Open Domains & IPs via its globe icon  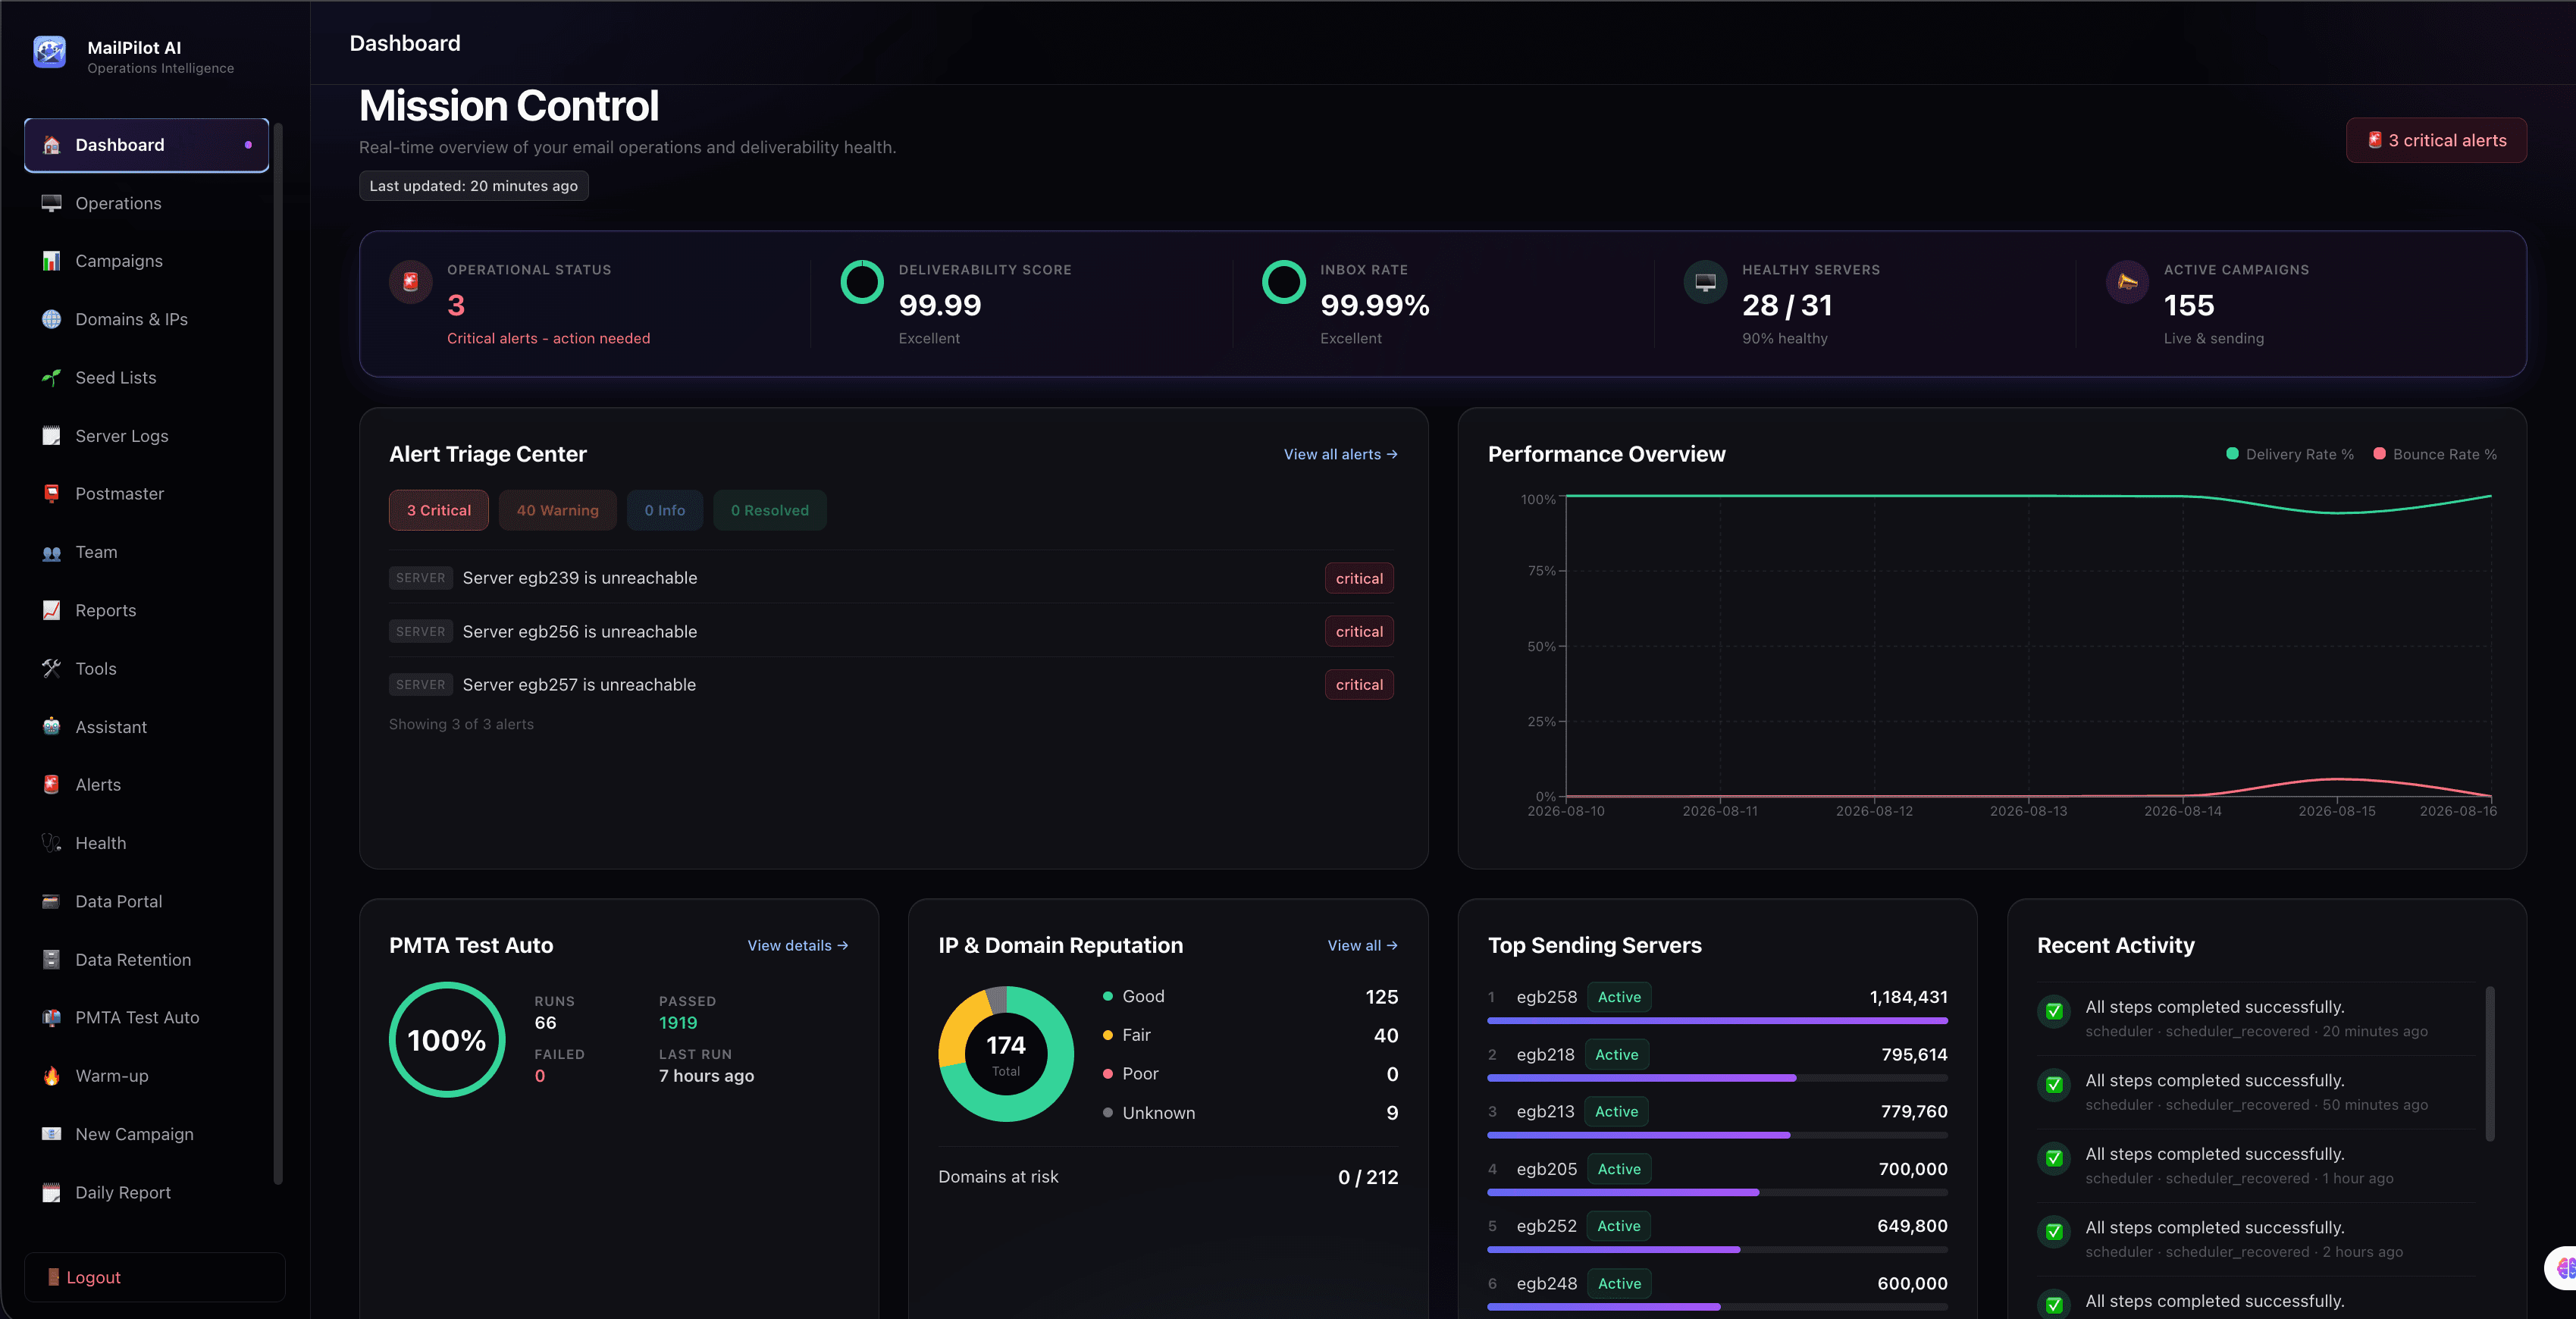point(52,319)
